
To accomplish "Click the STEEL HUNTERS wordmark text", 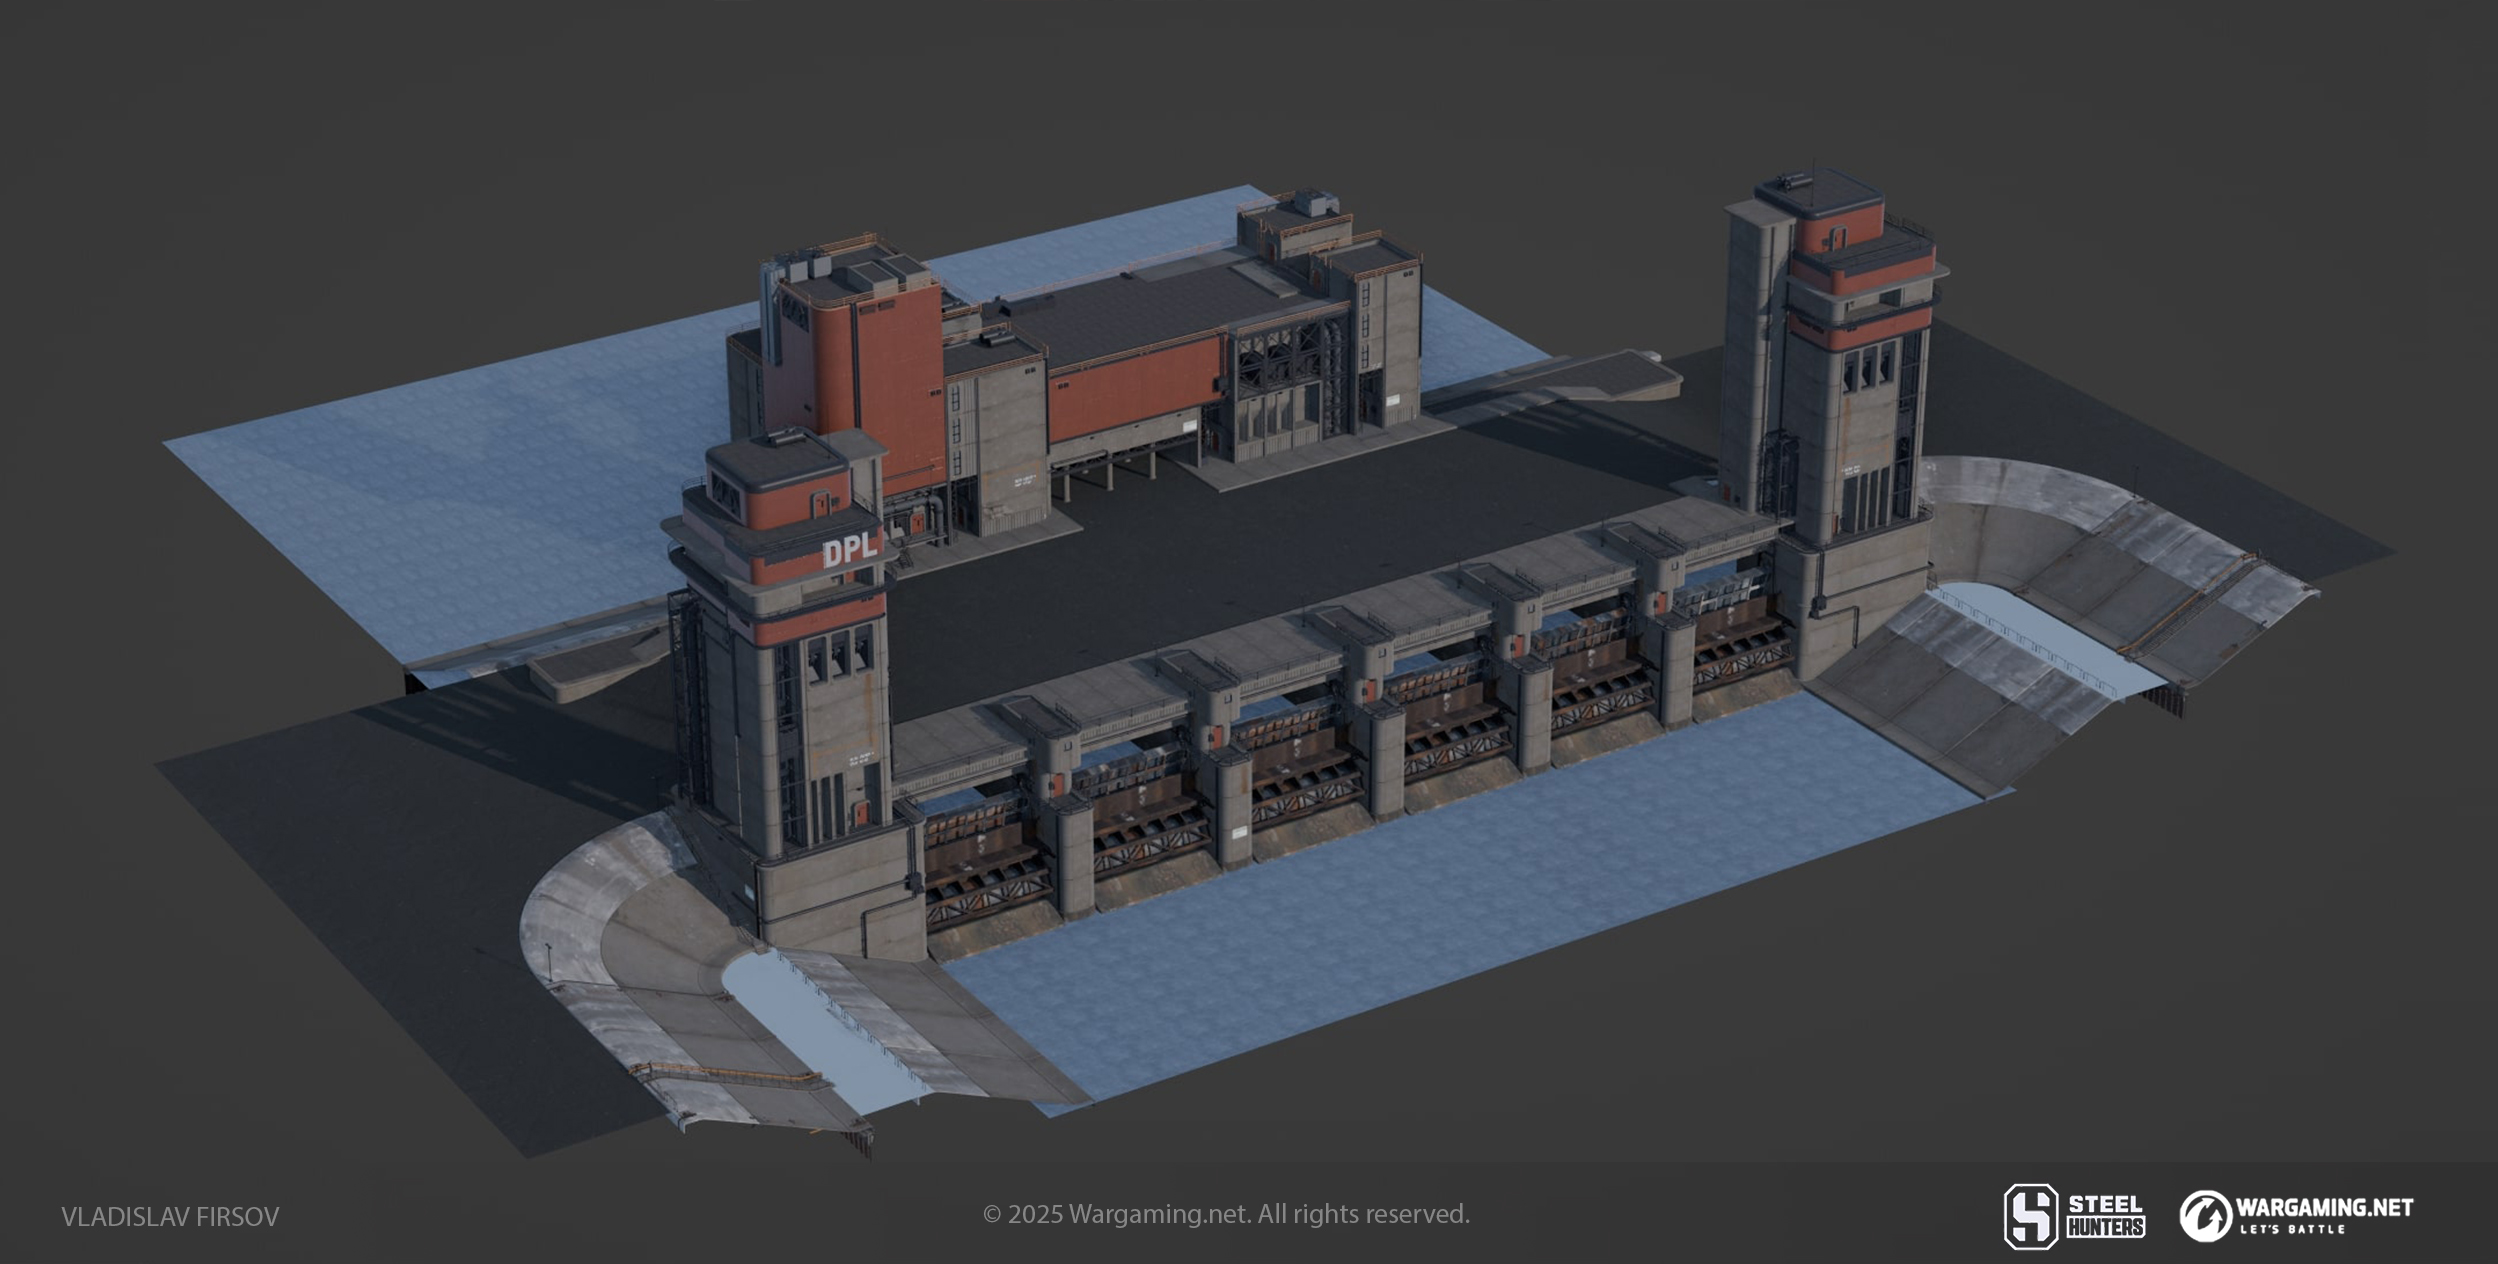I will 2105,1216.
